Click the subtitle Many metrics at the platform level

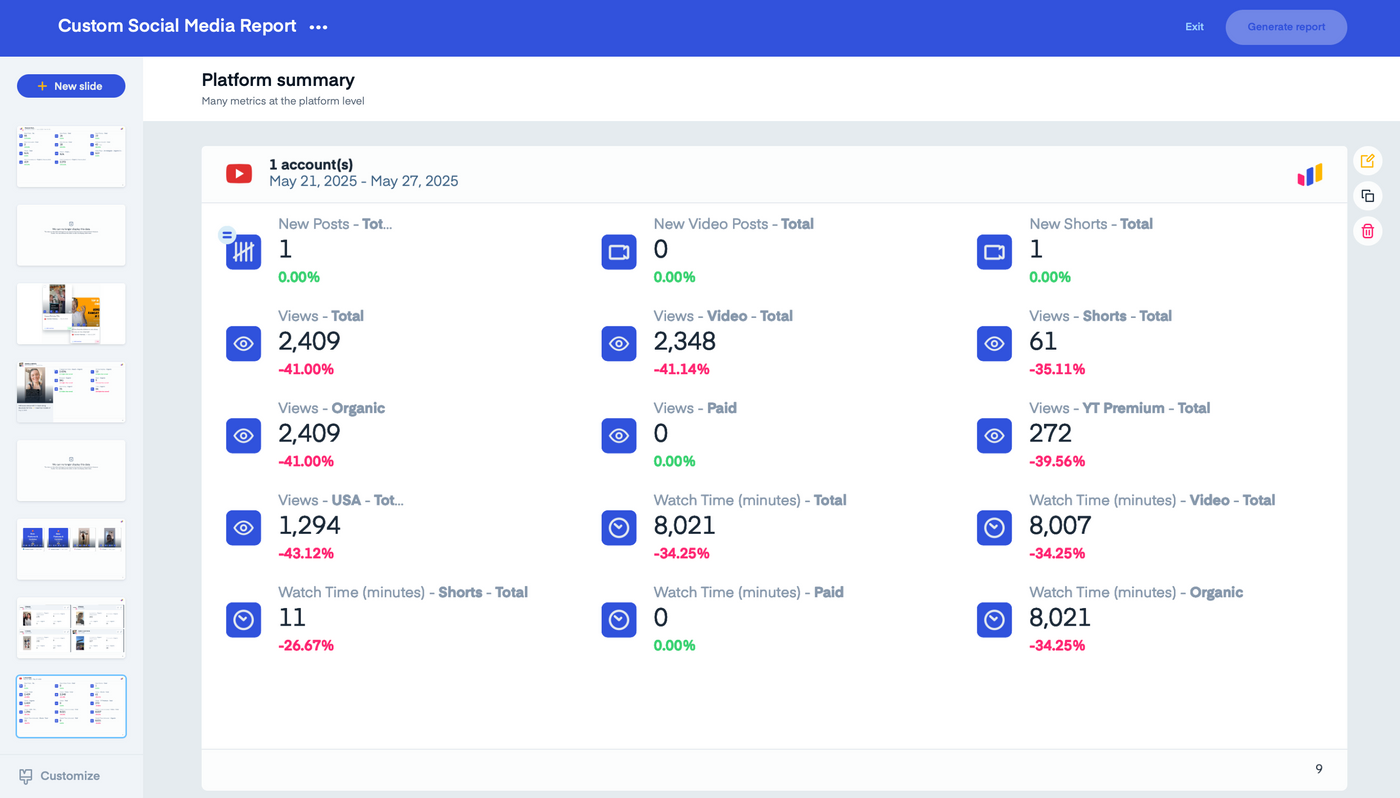coord(283,101)
